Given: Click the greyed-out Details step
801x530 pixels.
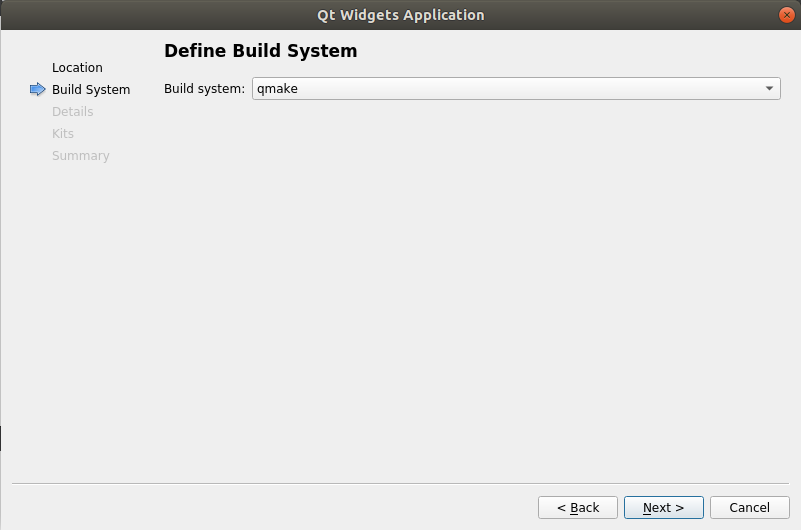Looking at the screenshot, I should pos(72,112).
